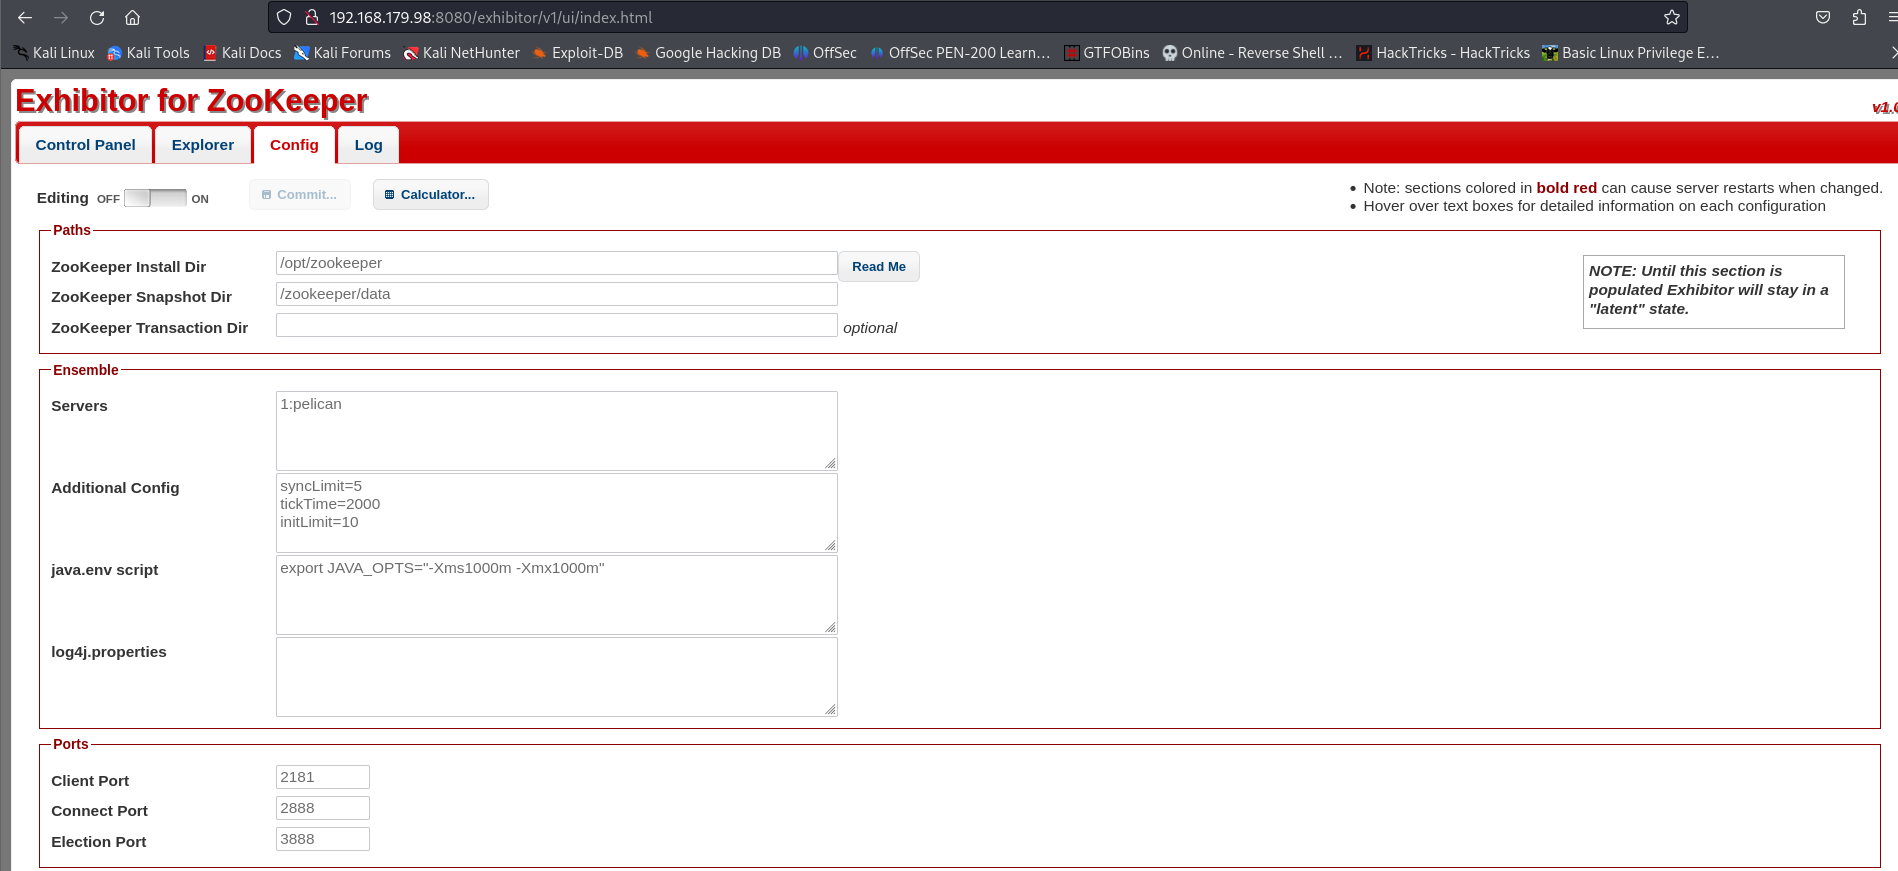Viewport: 1898px width, 871px height.
Task: Click the log4j.properties text area
Action: (556, 677)
